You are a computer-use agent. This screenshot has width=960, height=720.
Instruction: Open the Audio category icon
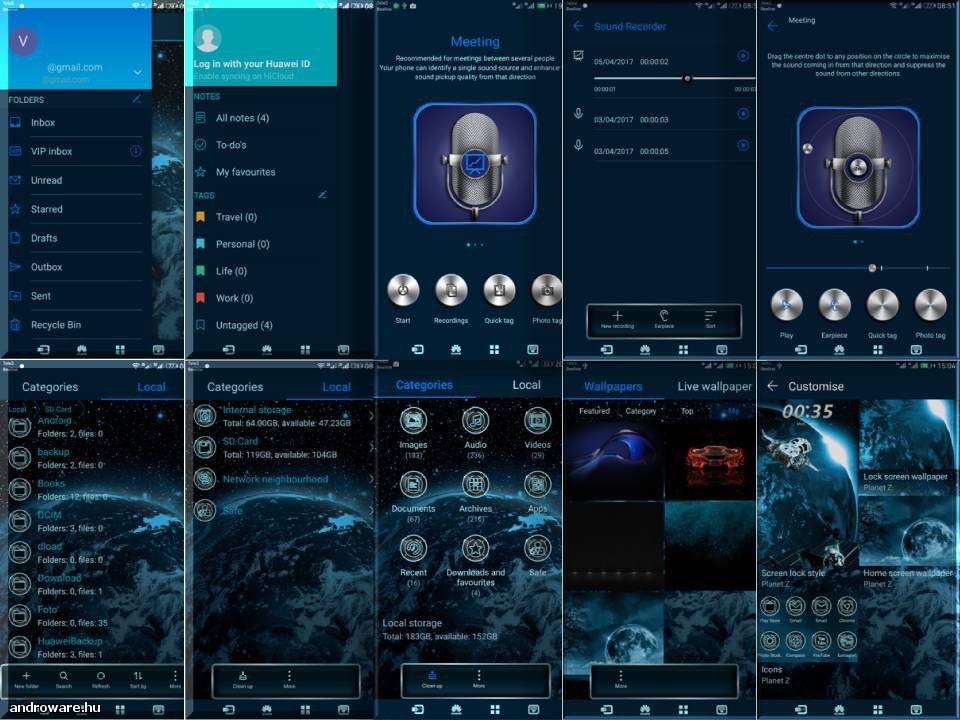click(475, 420)
